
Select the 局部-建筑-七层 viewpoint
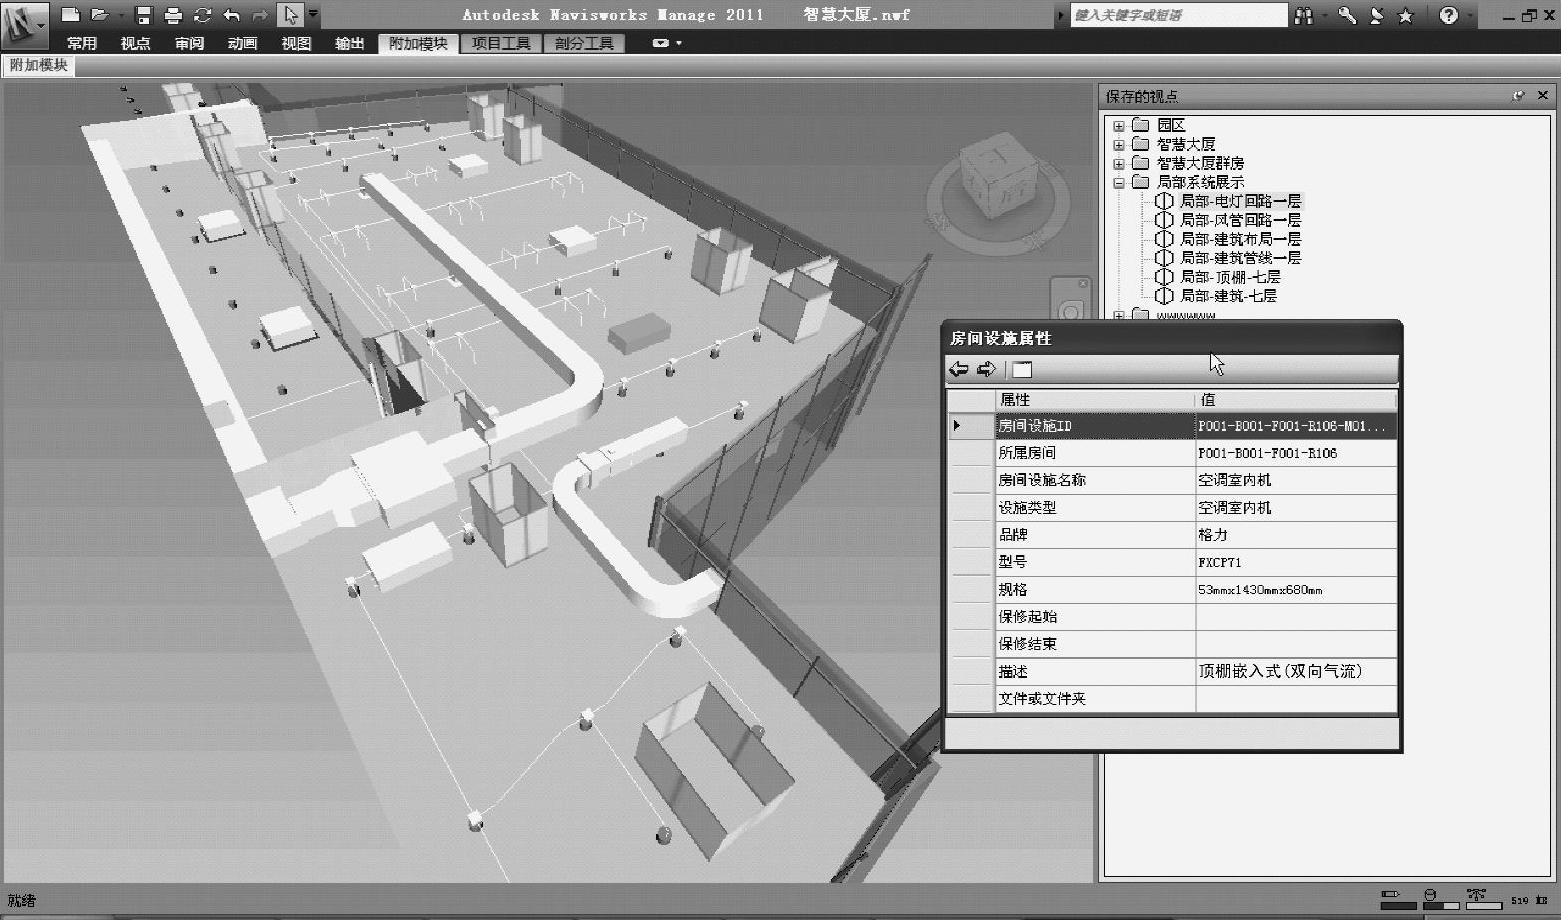pyautogui.click(x=1228, y=296)
